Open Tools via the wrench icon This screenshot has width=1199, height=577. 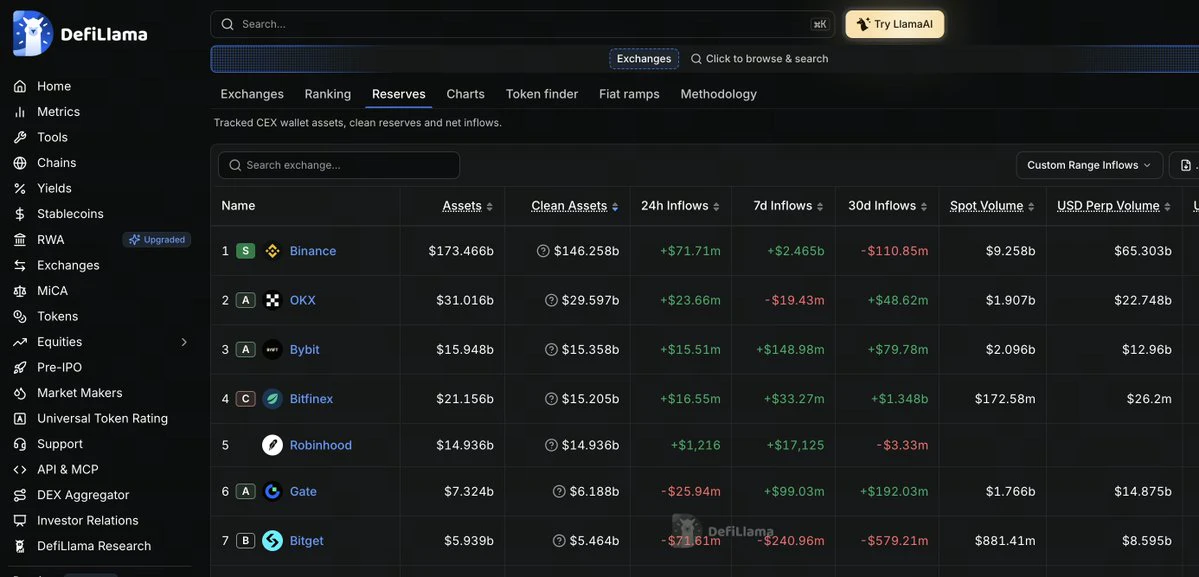pos(21,138)
